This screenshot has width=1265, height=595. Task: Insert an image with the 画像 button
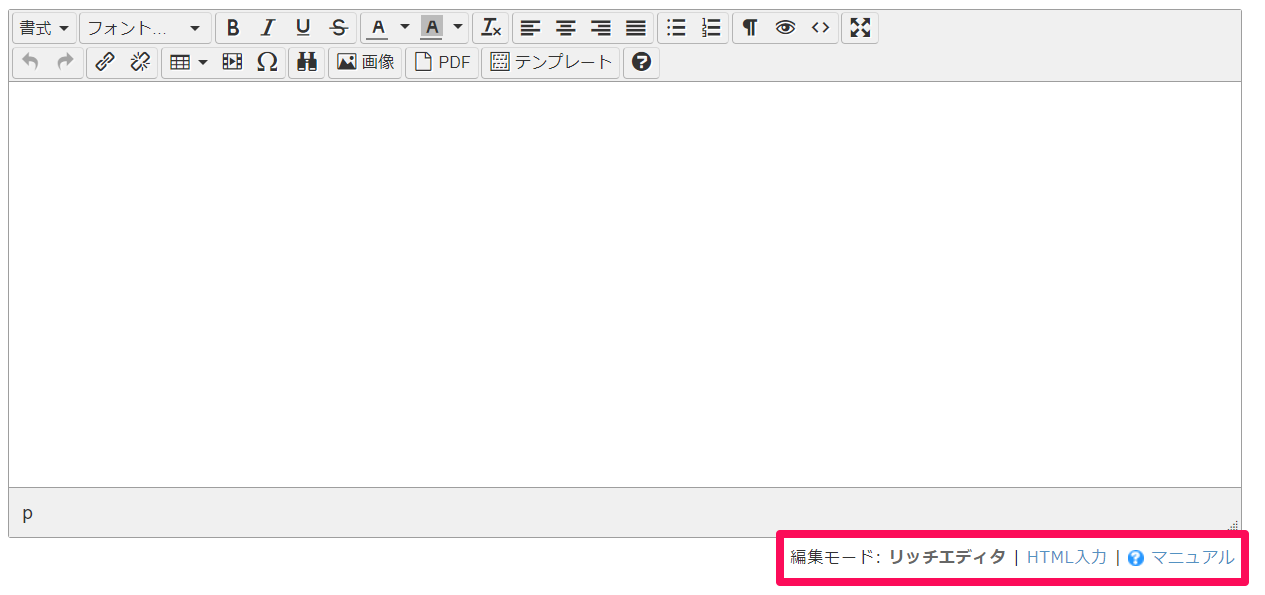[365, 62]
